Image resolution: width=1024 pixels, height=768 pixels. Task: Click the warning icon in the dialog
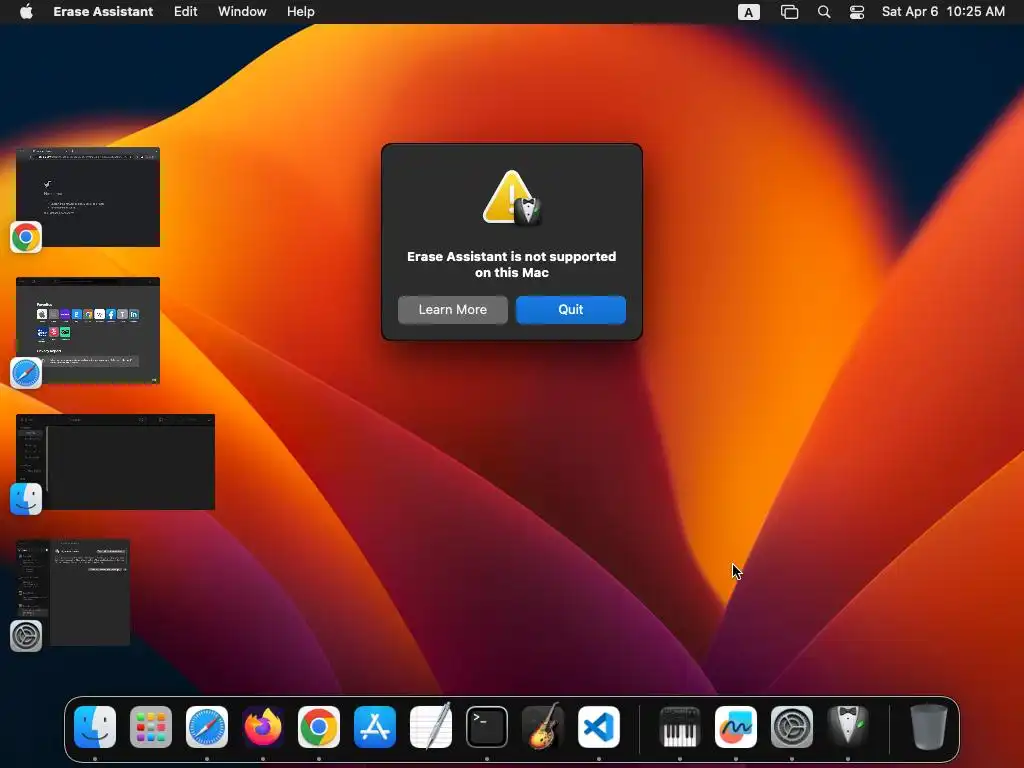coord(512,198)
